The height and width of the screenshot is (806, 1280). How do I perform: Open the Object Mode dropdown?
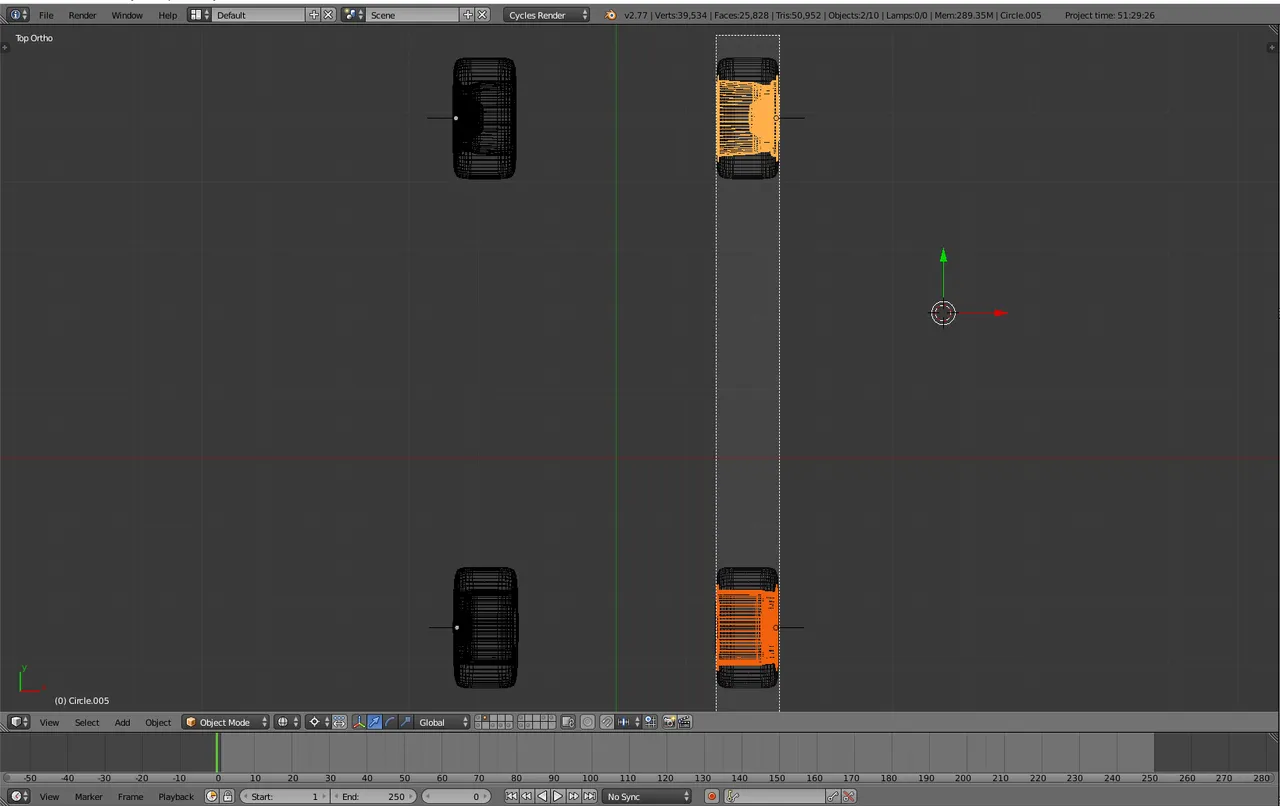tap(226, 722)
